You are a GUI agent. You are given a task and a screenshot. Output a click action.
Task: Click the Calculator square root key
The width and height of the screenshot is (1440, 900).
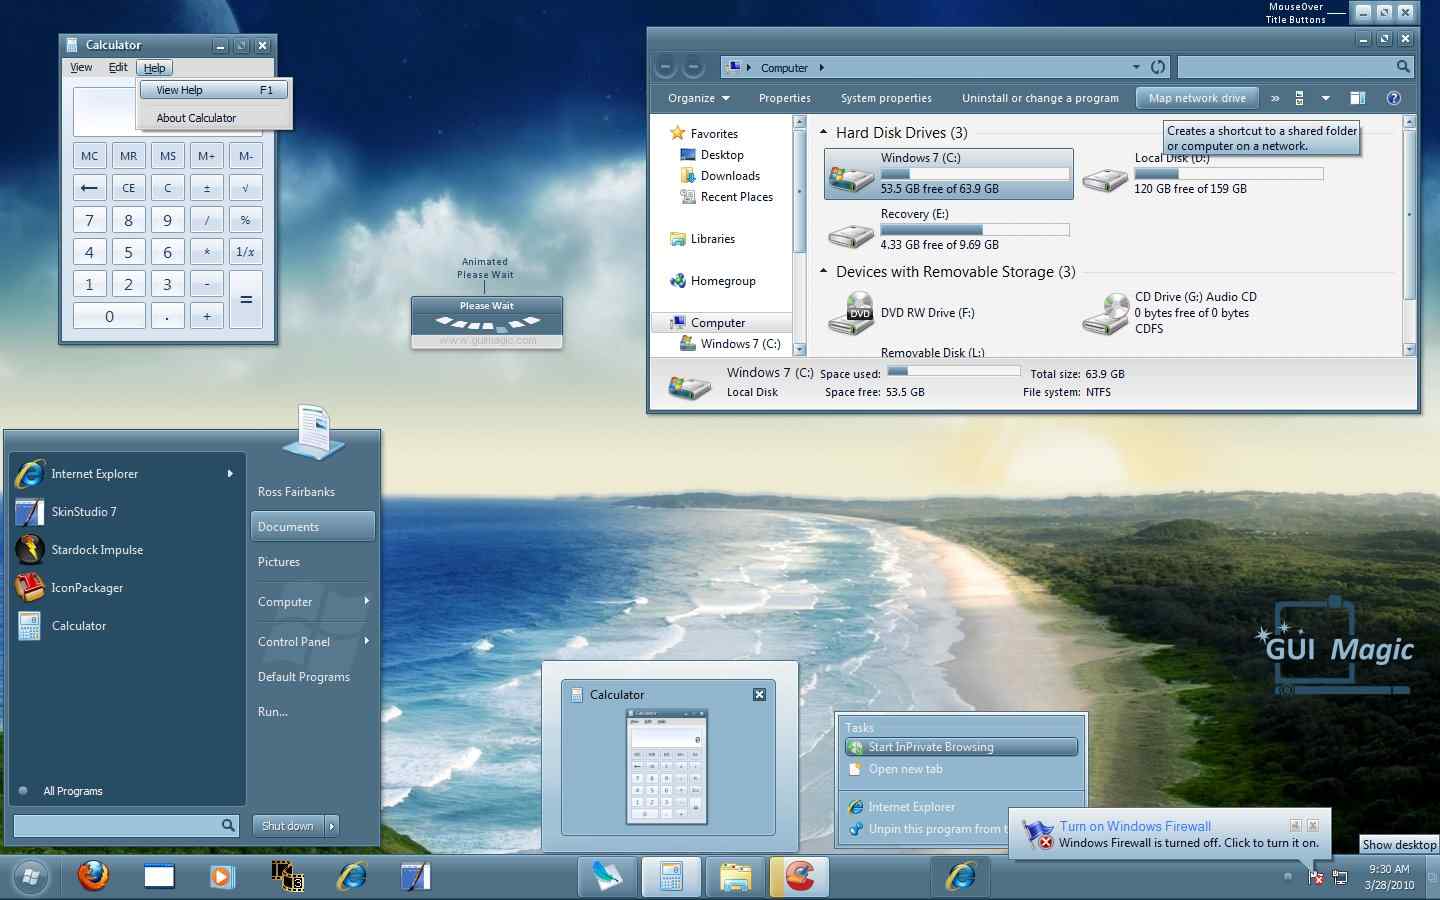[246, 188]
